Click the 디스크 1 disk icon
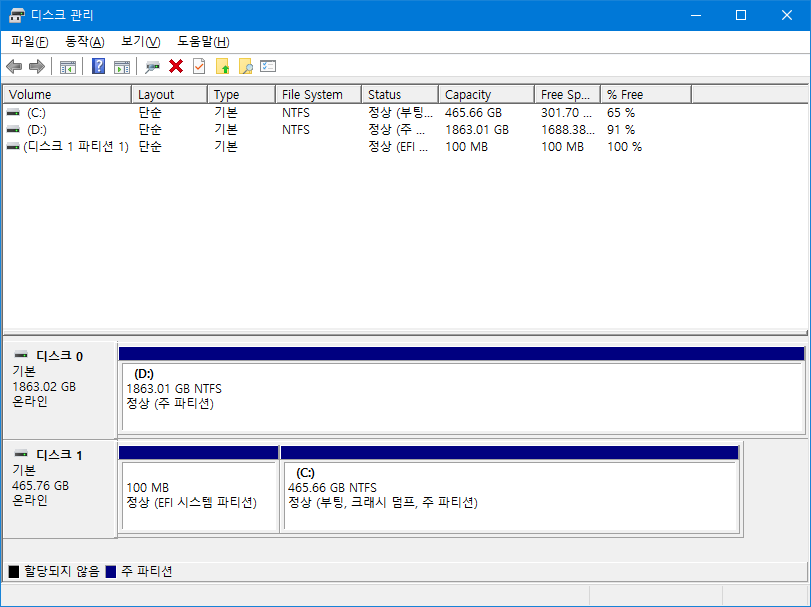The image size is (811, 607). point(21,454)
